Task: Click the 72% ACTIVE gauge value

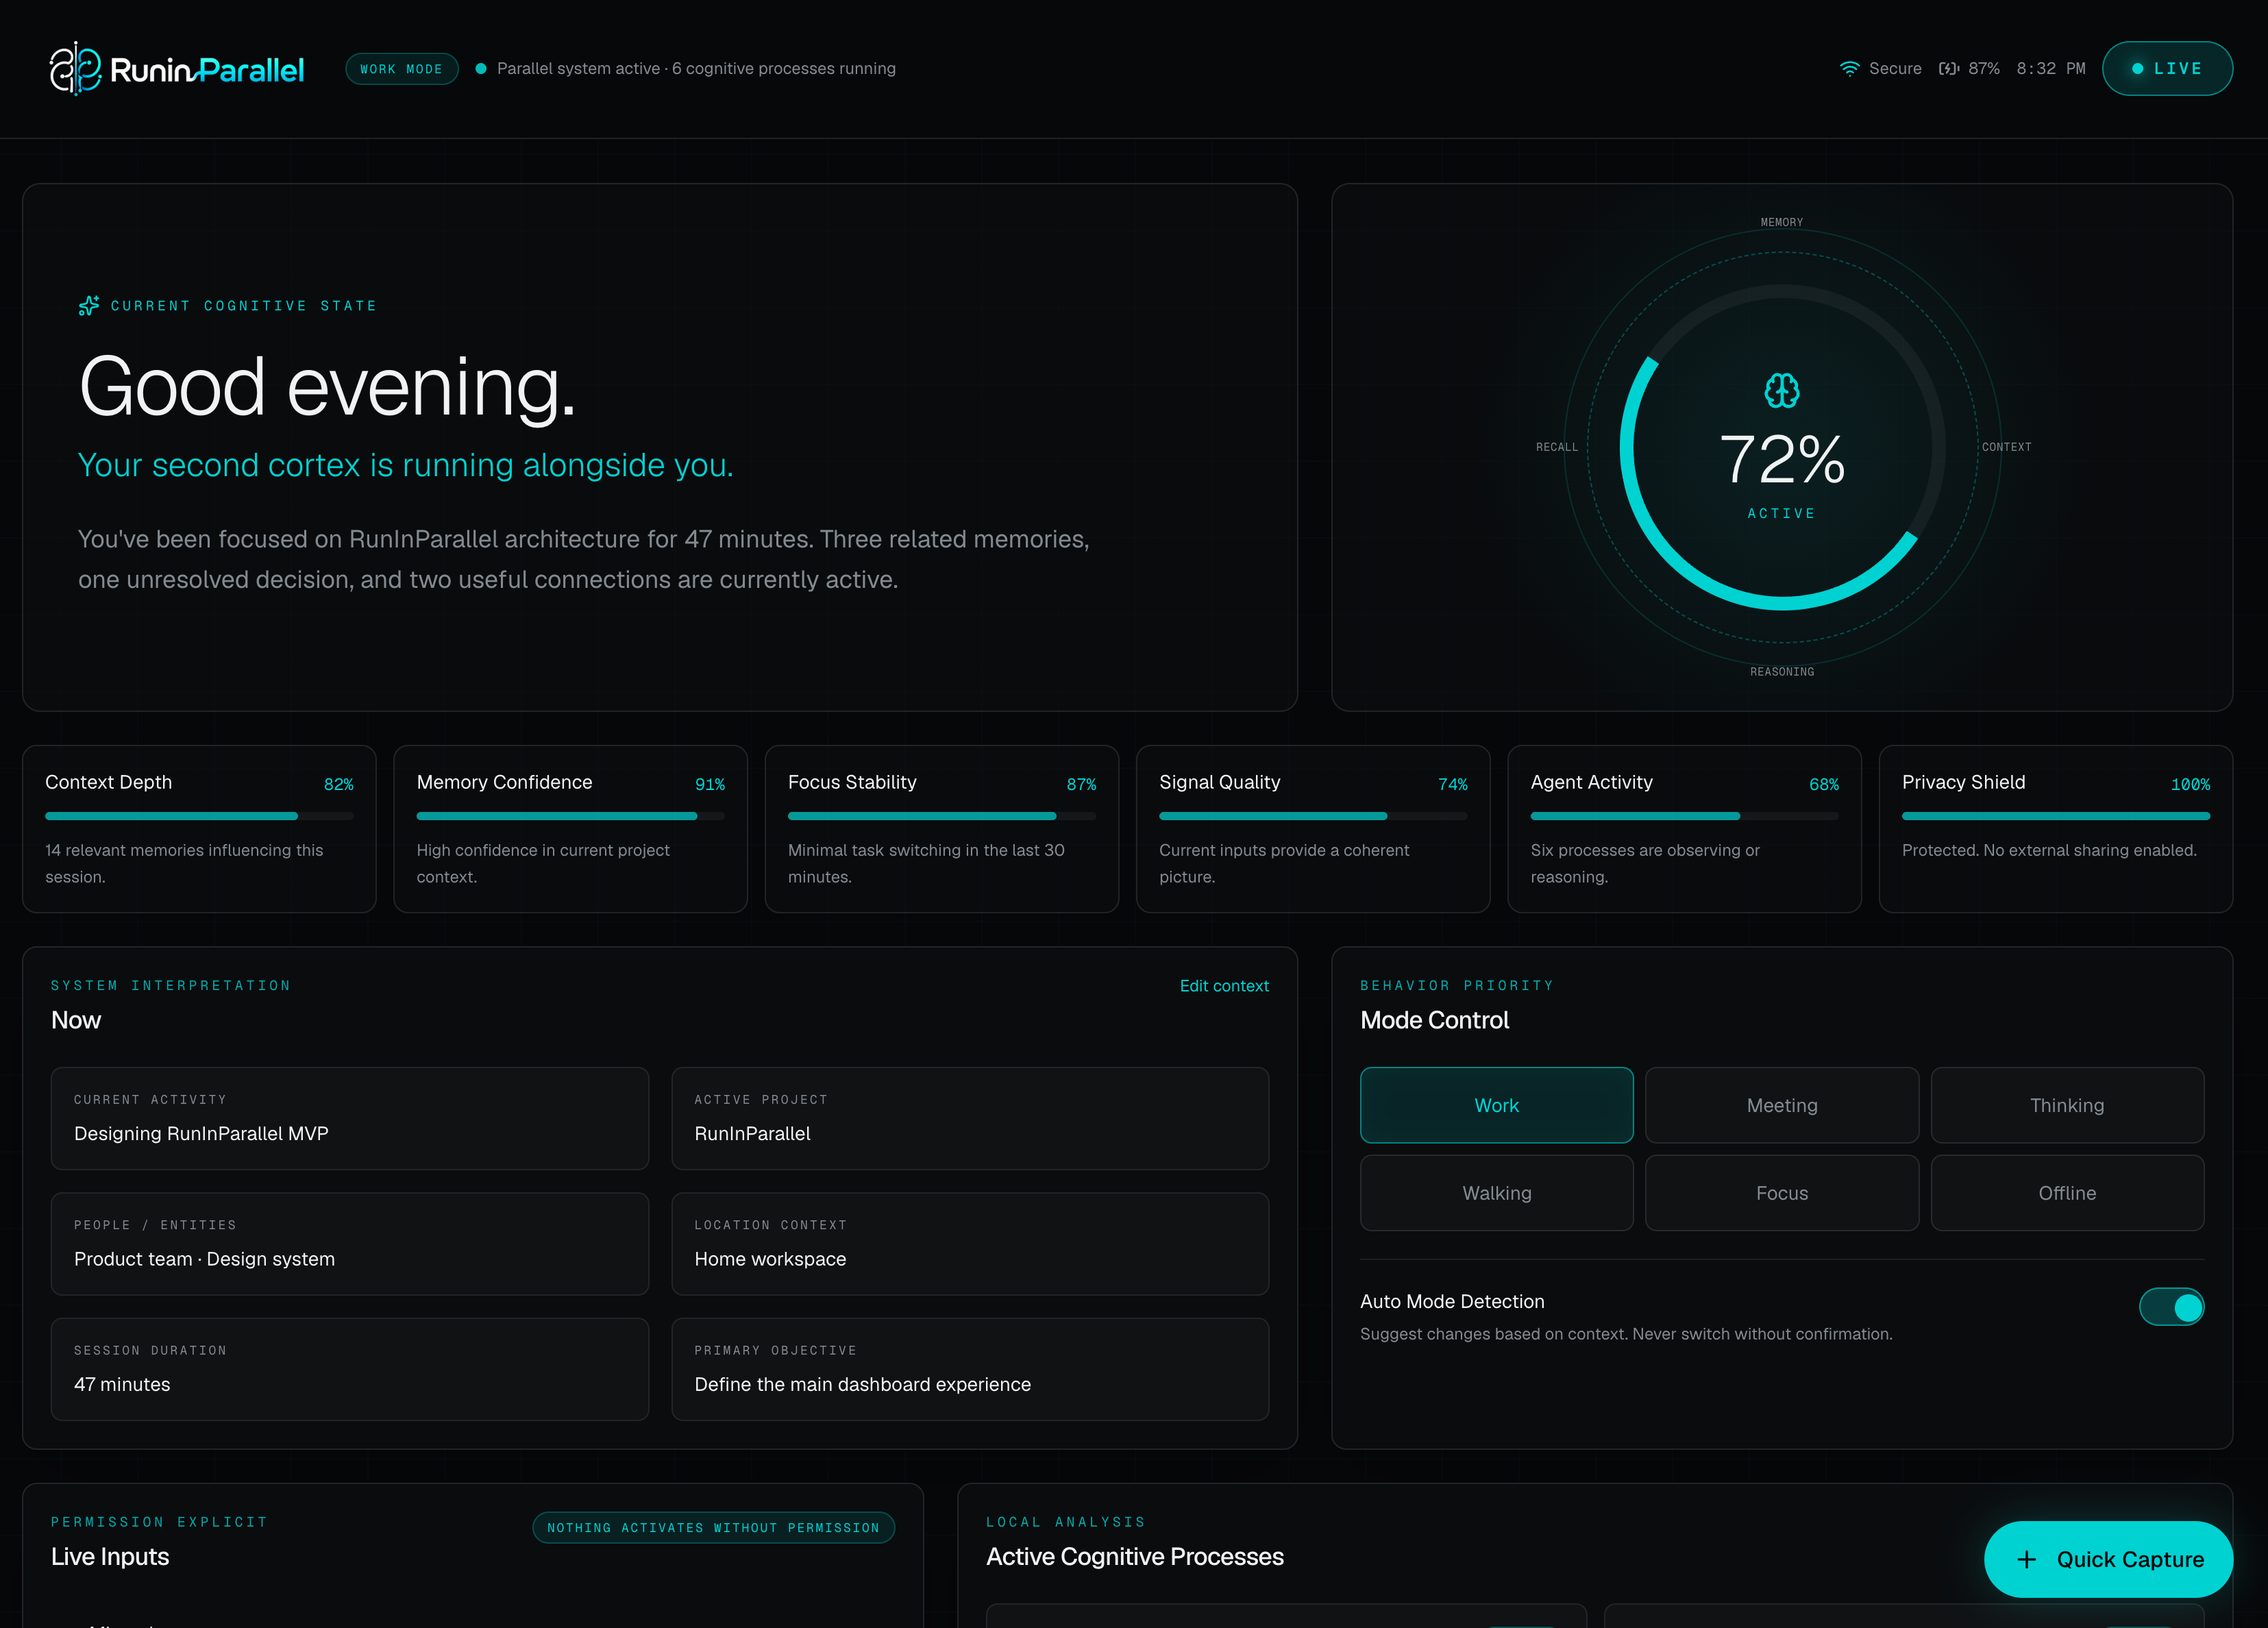Action: pos(1781,460)
